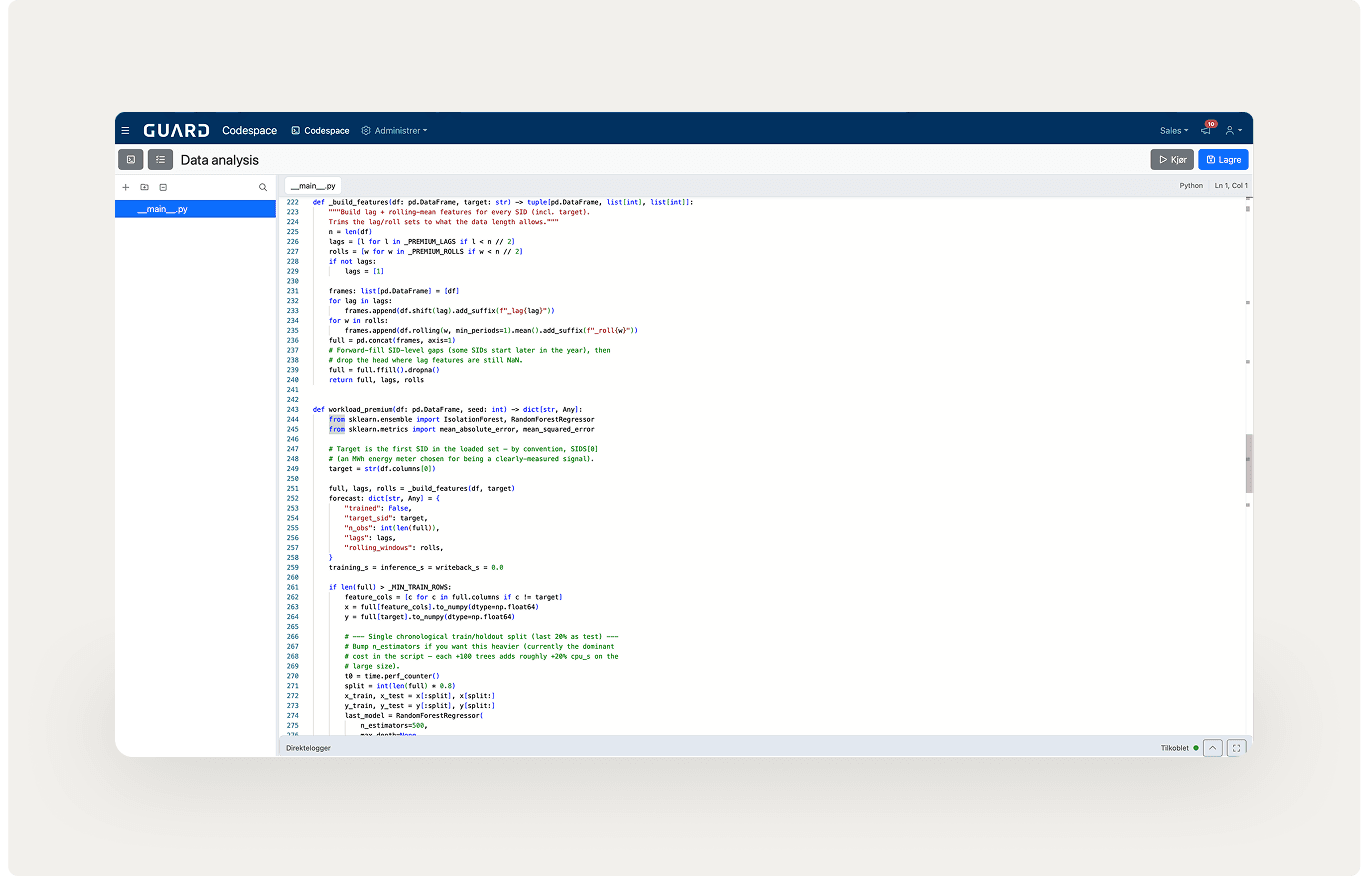Screen dimensions: 1369x876
Task: Toggle the file list panel button
Action: 160,160
